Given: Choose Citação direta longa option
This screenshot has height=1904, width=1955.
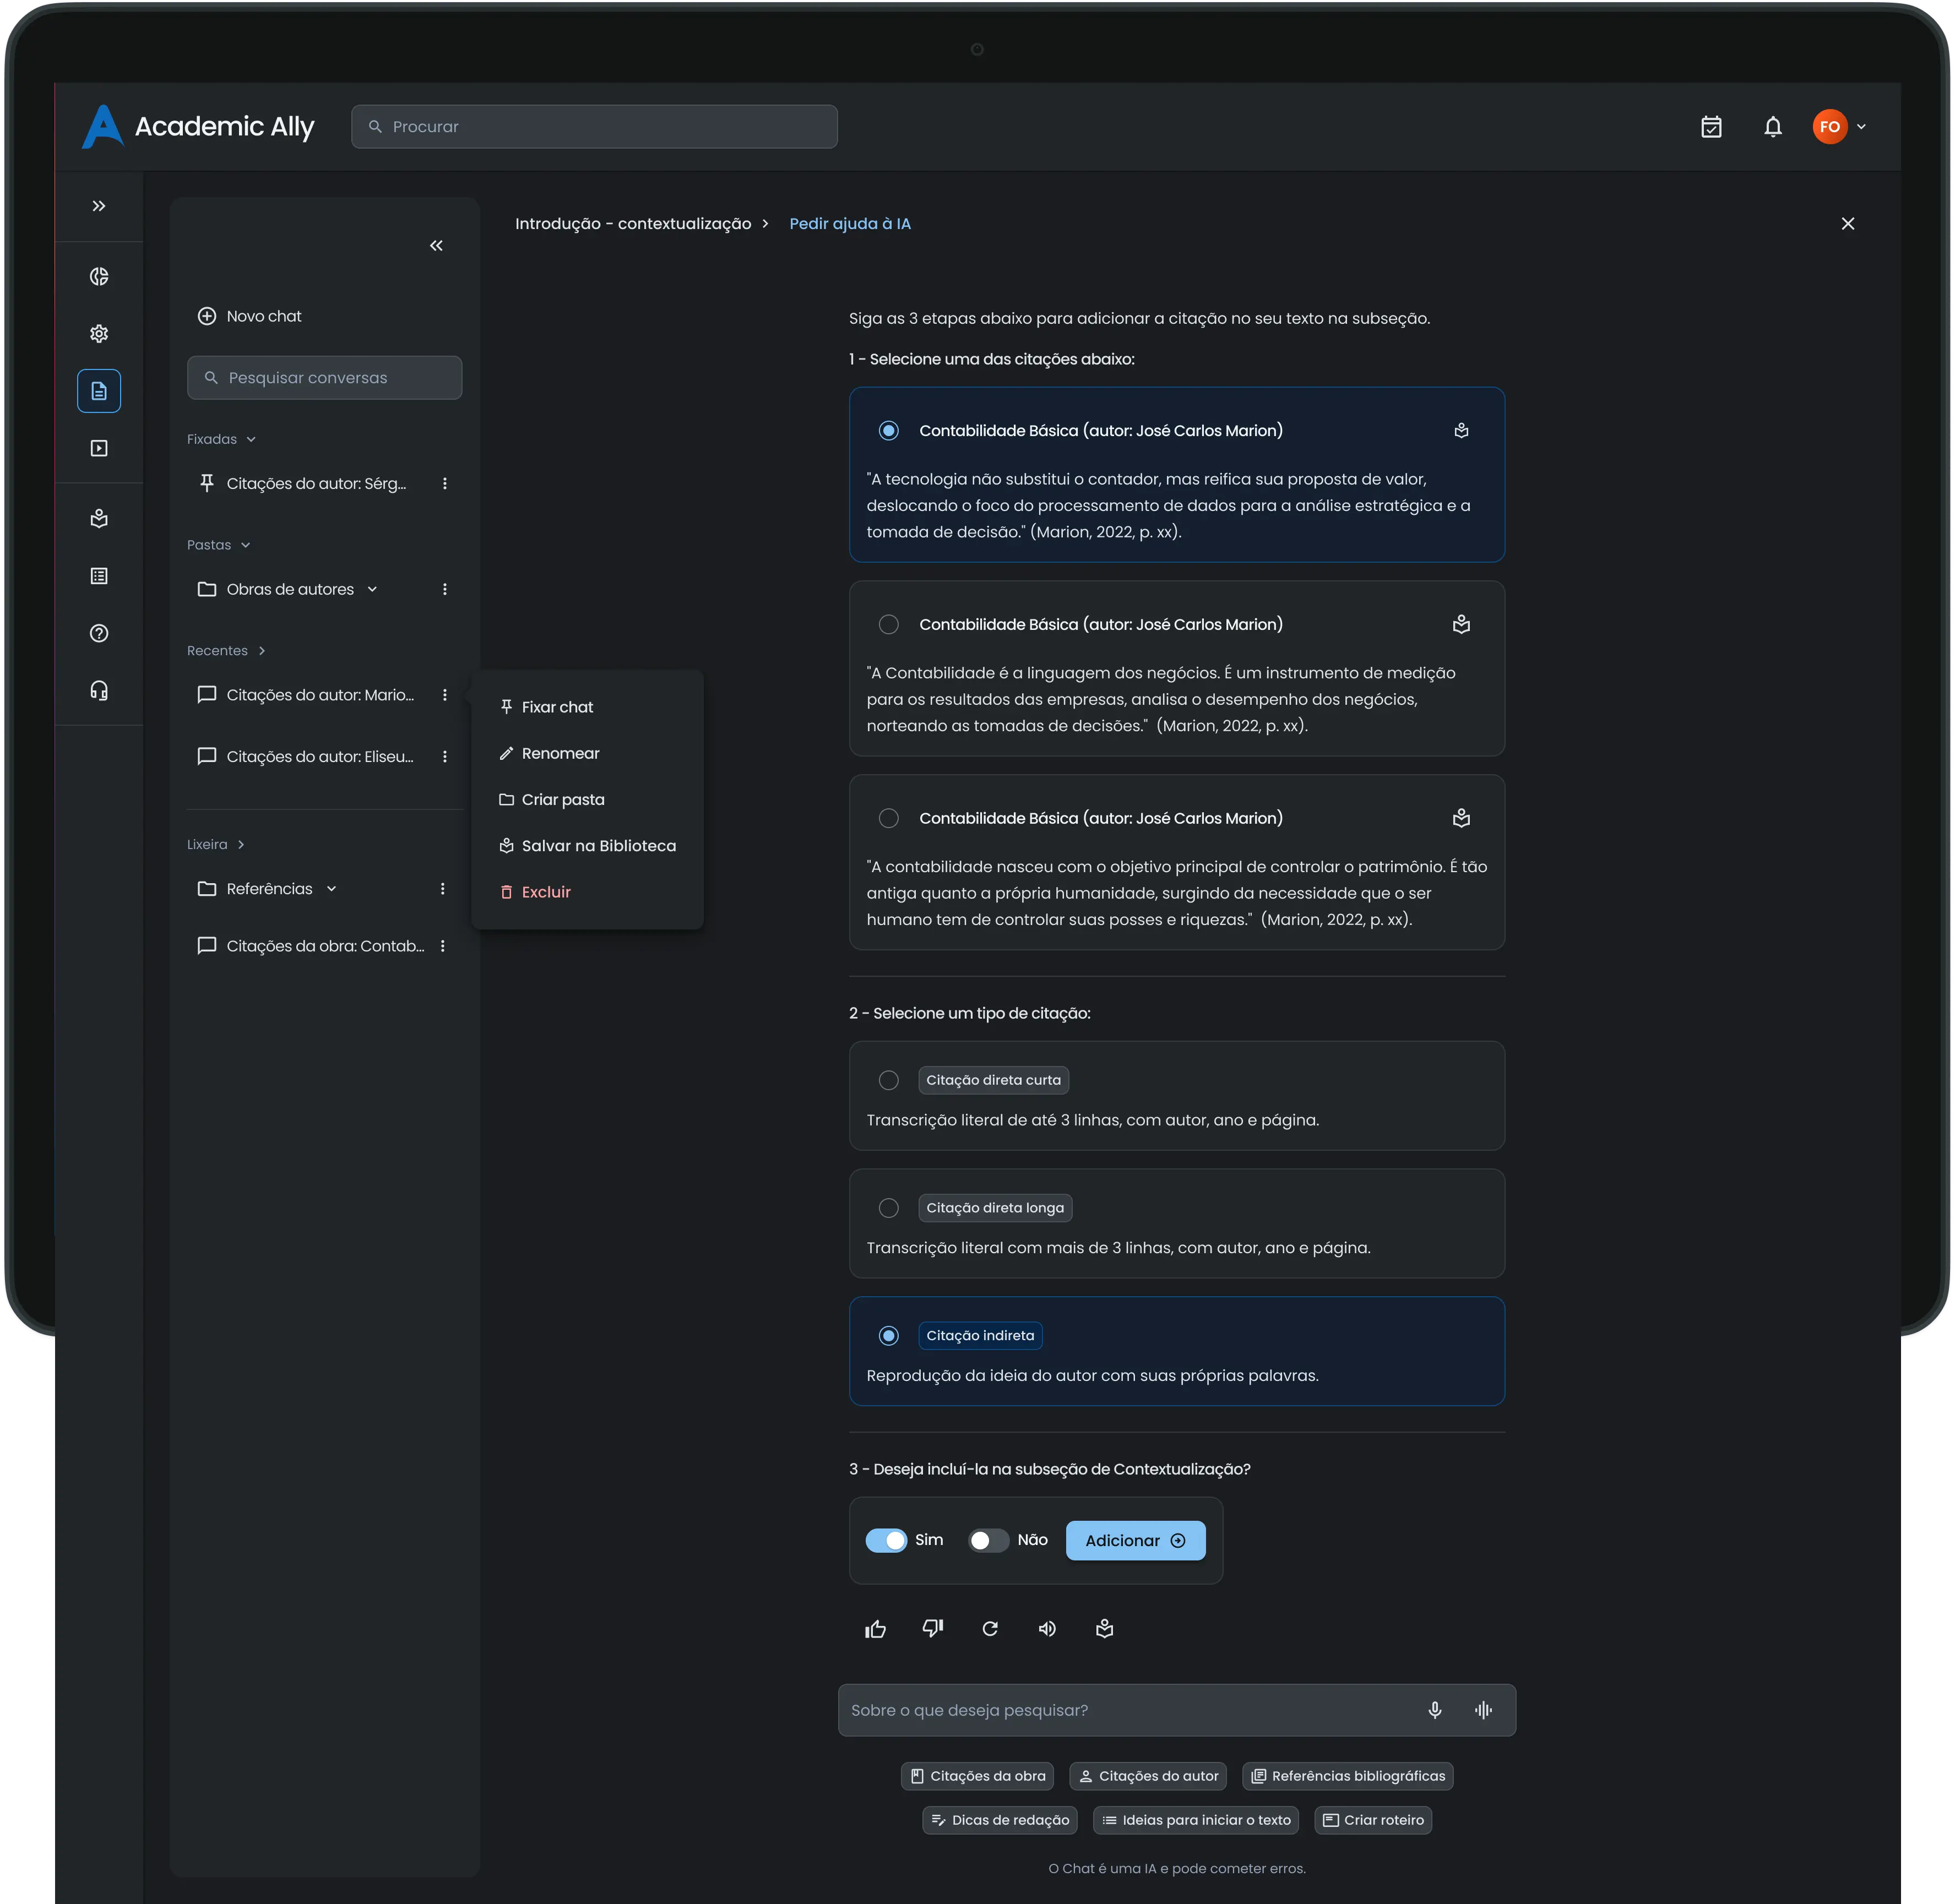Looking at the screenshot, I should tap(888, 1208).
